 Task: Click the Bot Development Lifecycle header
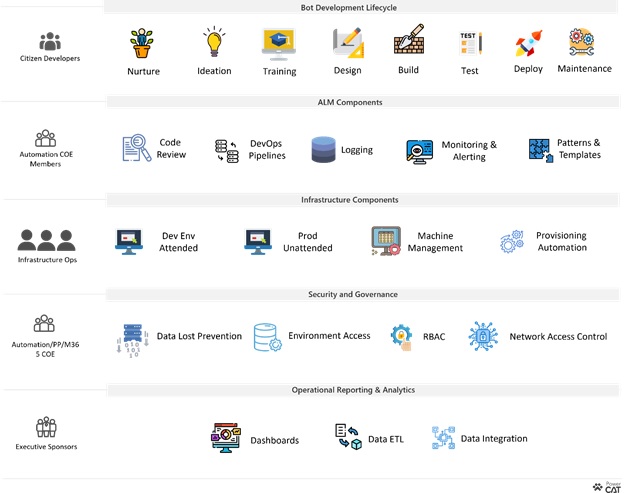361,7
